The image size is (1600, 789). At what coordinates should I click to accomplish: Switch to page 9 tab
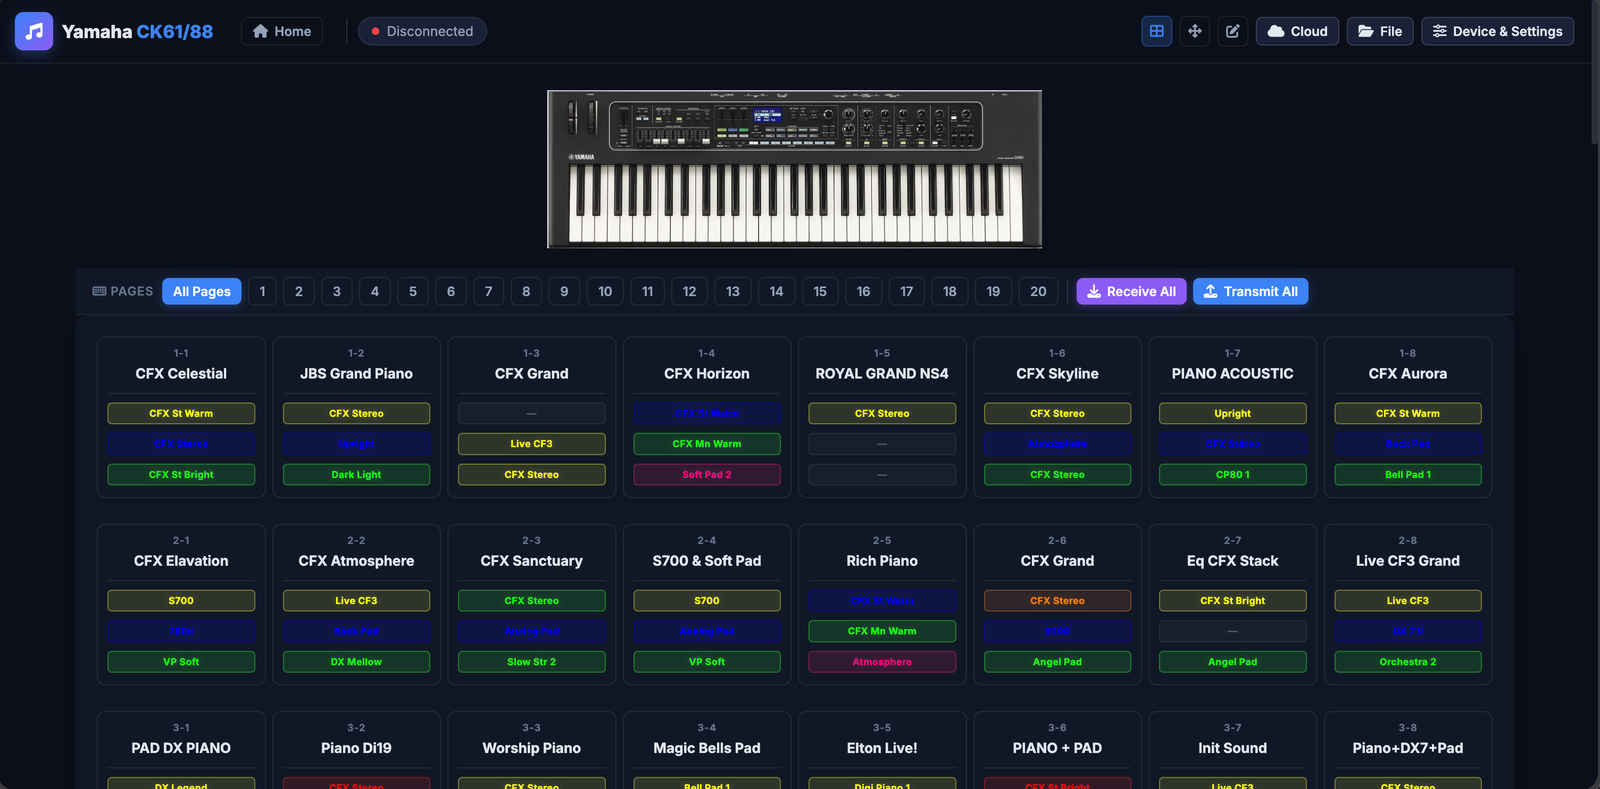coord(564,291)
